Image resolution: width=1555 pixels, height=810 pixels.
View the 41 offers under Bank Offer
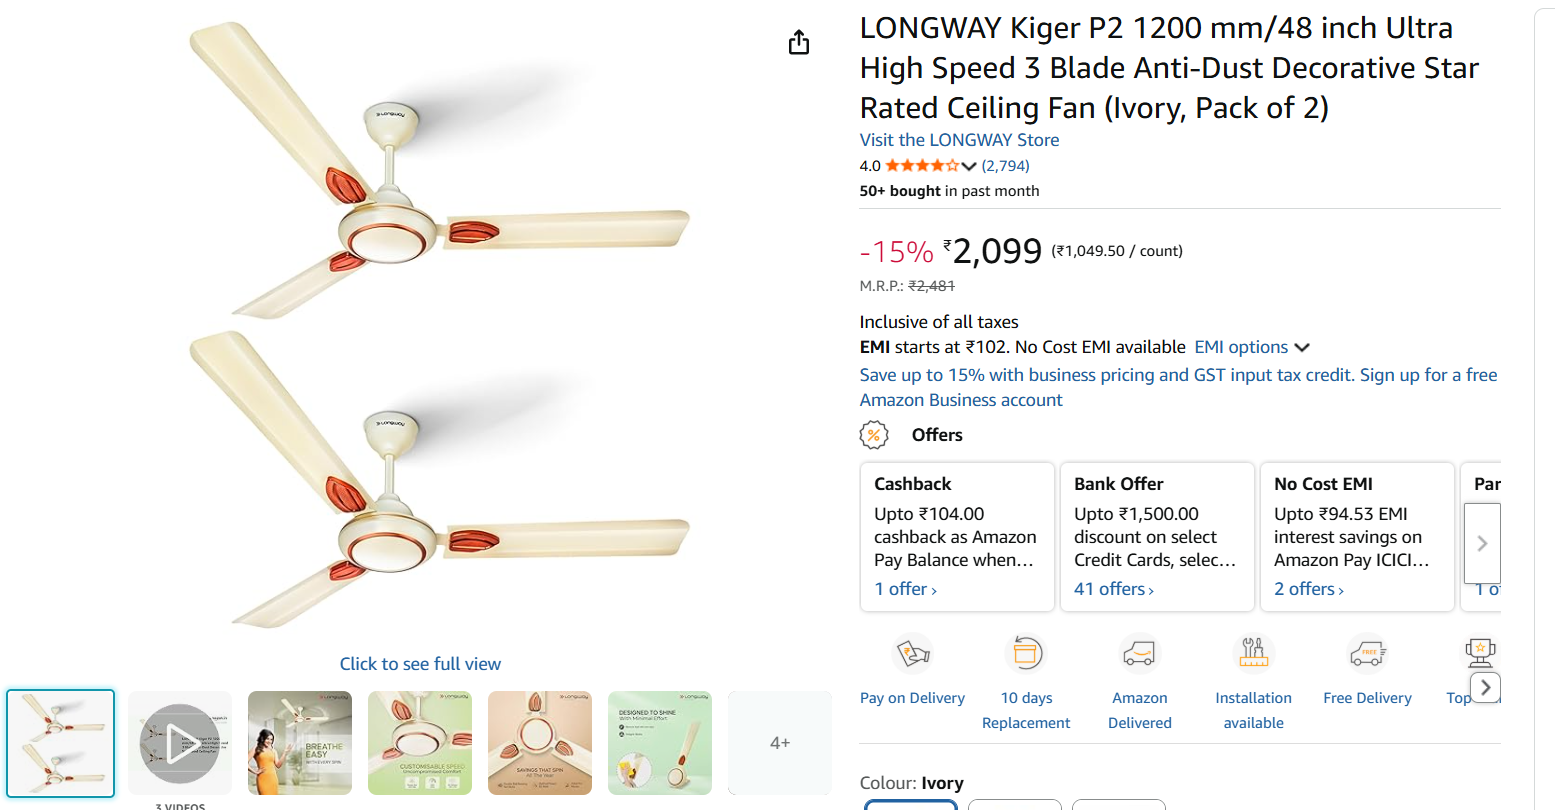click(x=1112, y=588)
